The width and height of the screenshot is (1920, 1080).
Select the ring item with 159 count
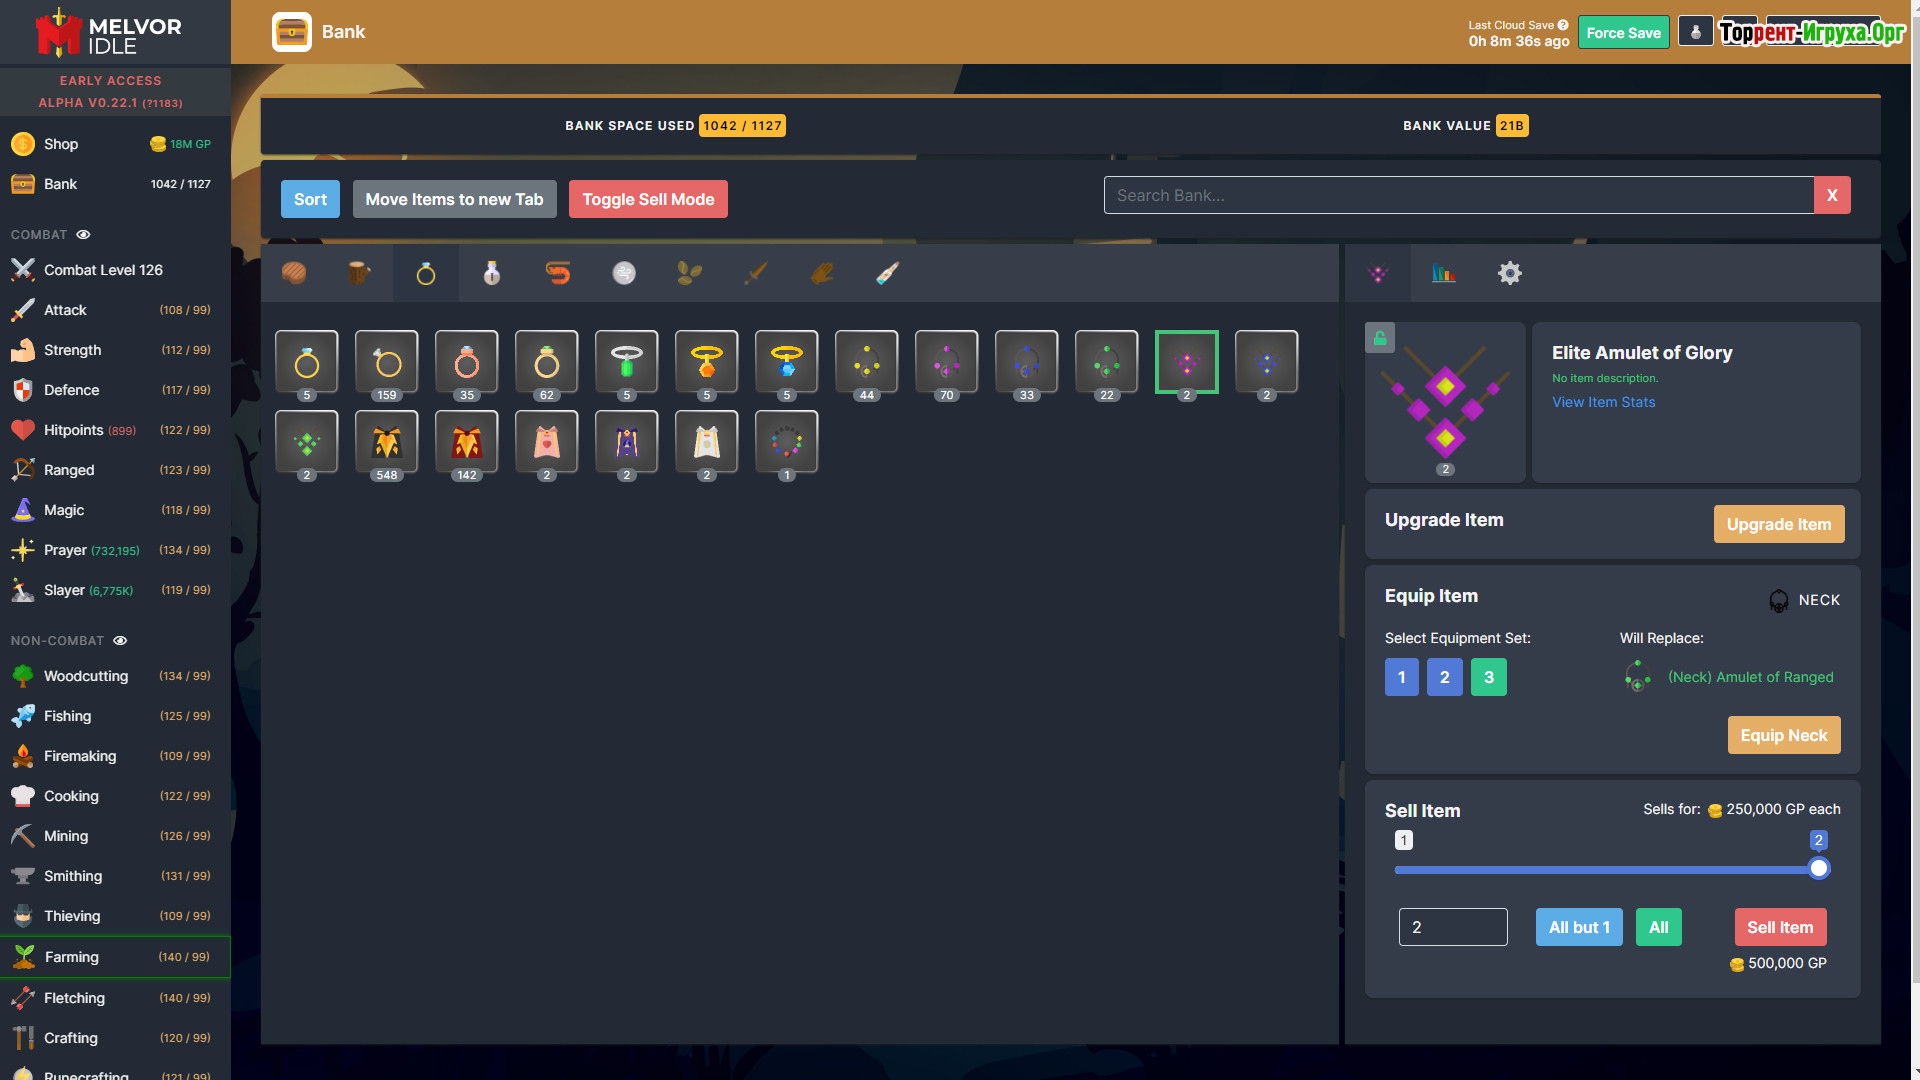tap(387, 362)
